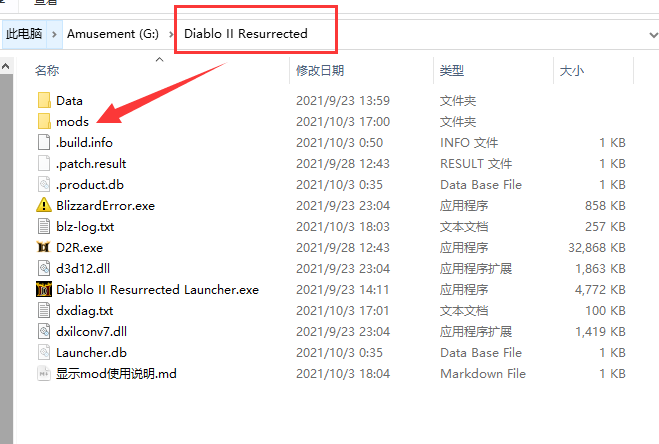The width and height of the screenshot is (659, 444).
Task: Click 32,868 KB size of D2R.exe
Action: (597, 248)
